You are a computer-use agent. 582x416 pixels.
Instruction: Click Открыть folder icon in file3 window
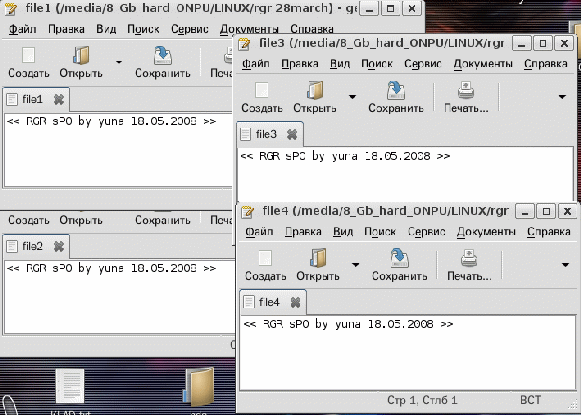[x=315, y=90]
